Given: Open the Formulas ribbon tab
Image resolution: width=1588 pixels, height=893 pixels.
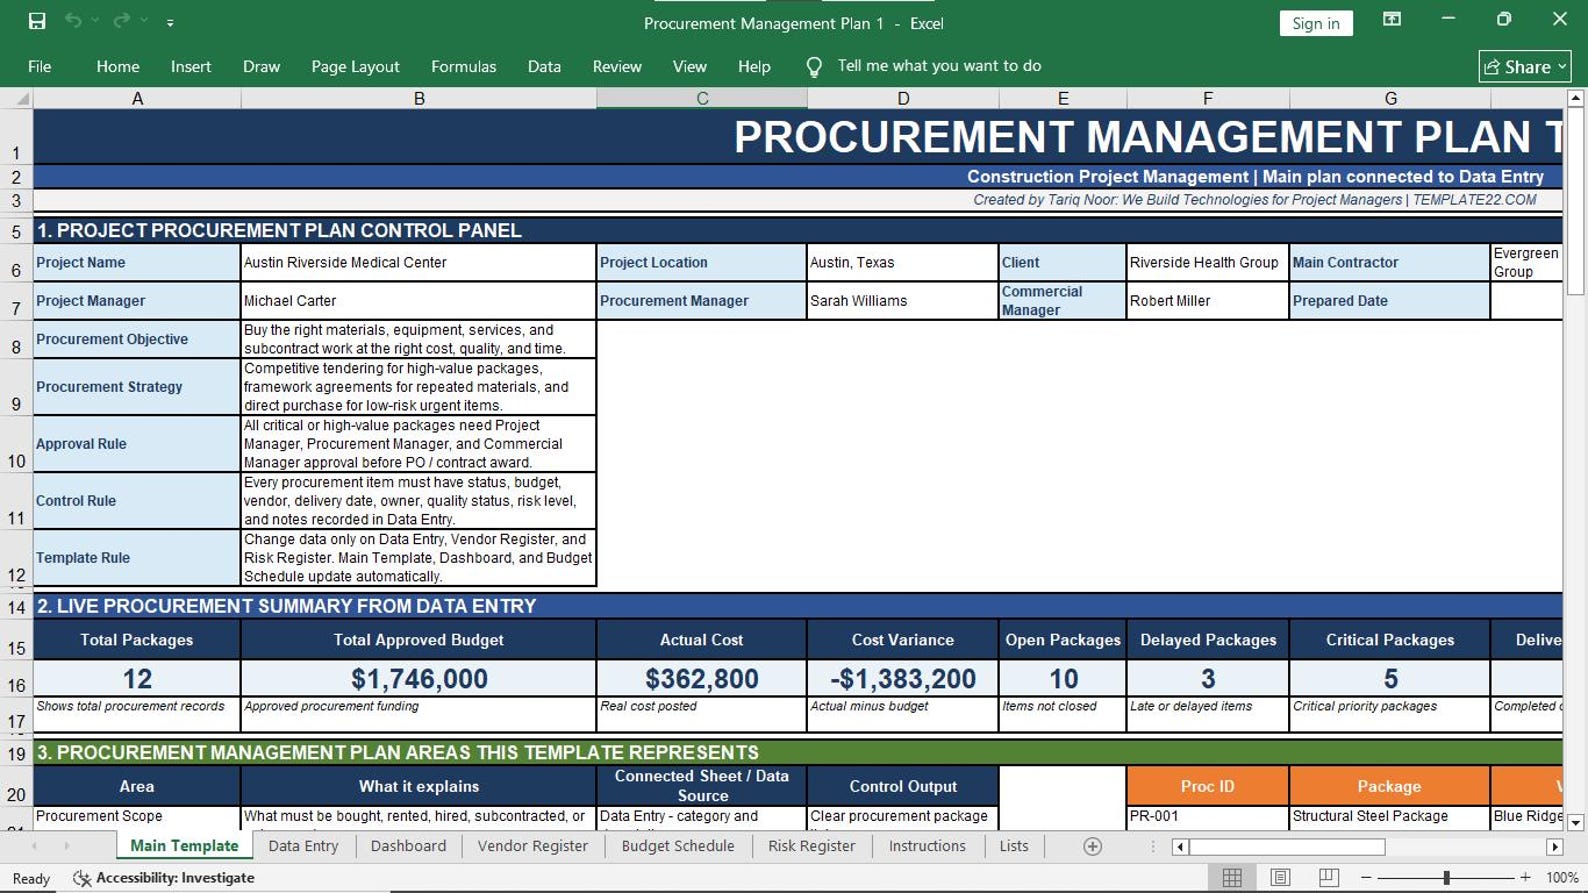Looking at the screenshot, I should (x=463, y=66).
